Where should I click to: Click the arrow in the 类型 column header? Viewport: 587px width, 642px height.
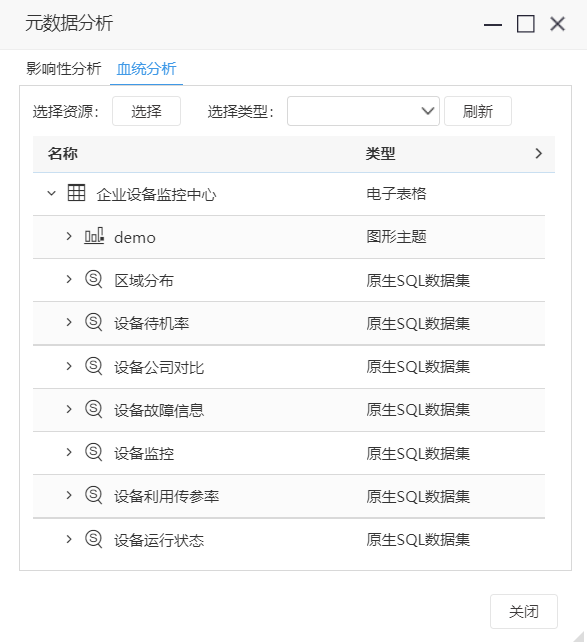point(538,154)
